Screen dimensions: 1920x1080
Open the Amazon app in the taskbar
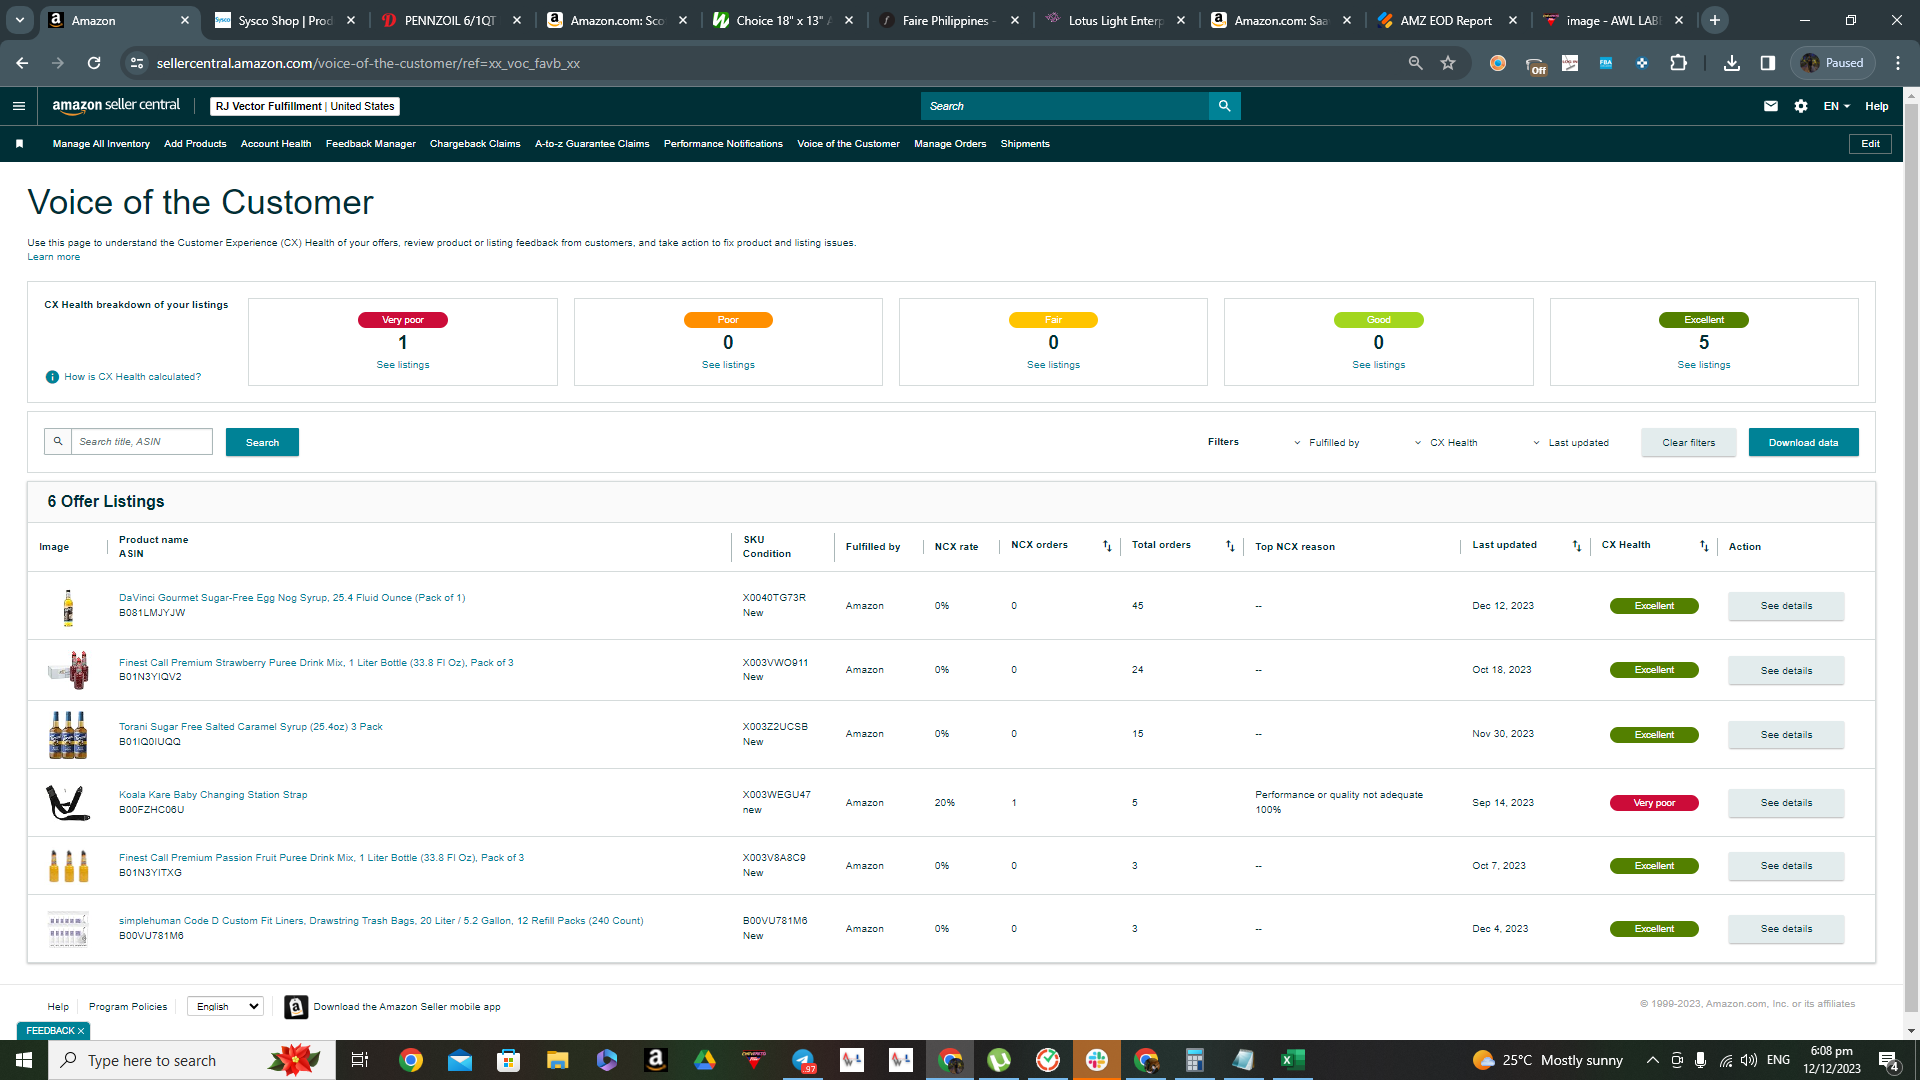(x=655, y=1060)
